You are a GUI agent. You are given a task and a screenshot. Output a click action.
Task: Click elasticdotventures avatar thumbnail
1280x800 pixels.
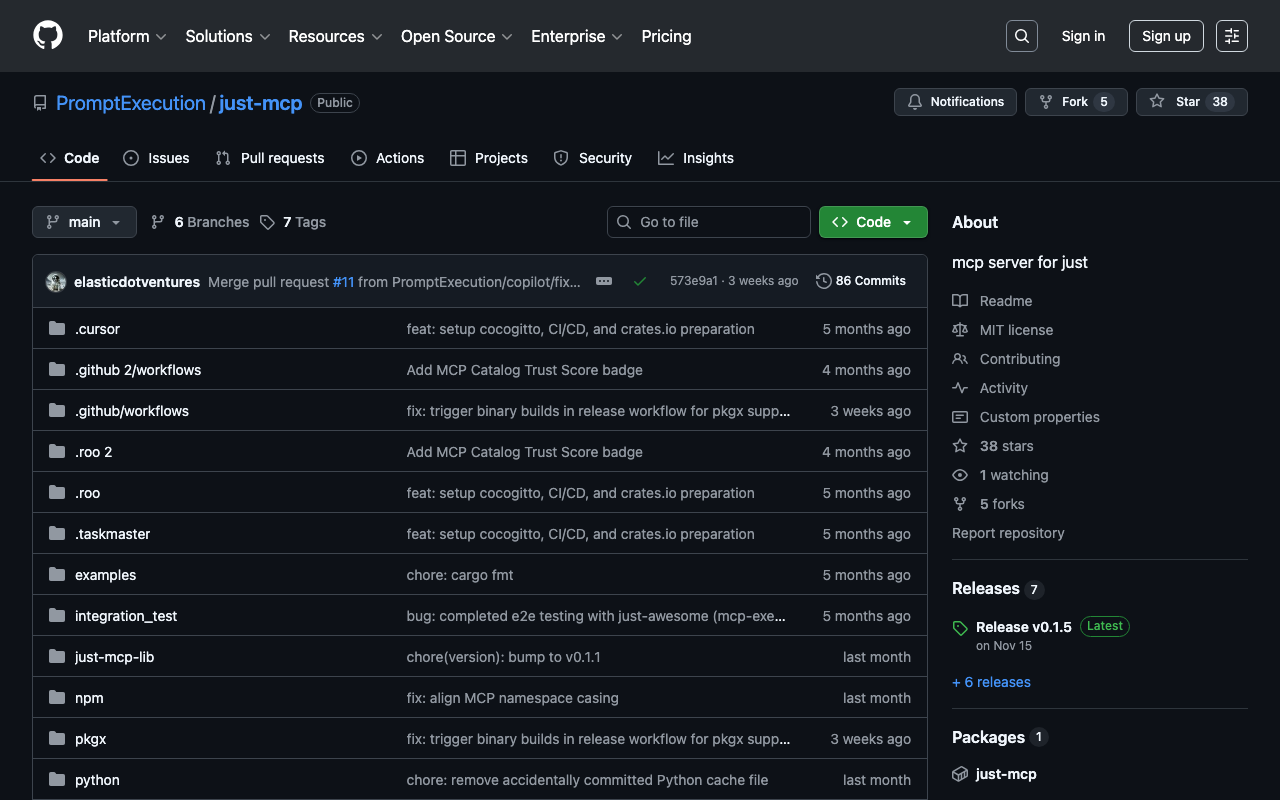click(56, 282)
